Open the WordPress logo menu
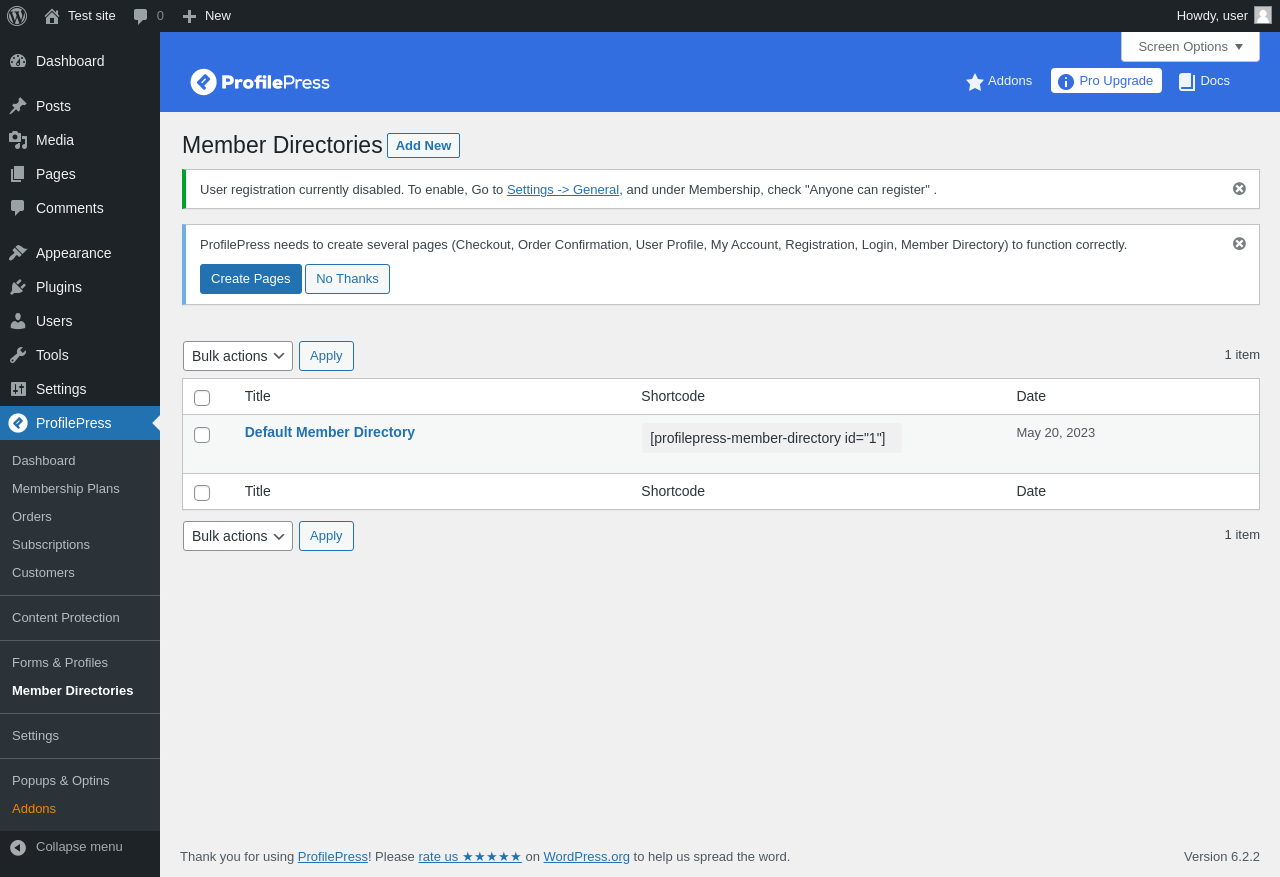Image resolution: width=1280 pixels, height=877 pixels. 17,16
